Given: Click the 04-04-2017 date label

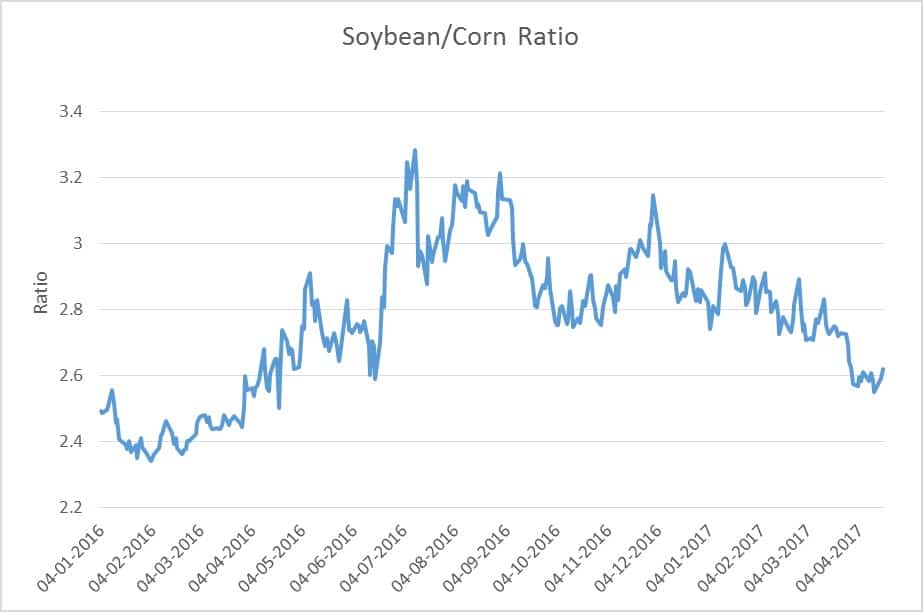Looking at the screenshot, I should (x=829, y=558).
